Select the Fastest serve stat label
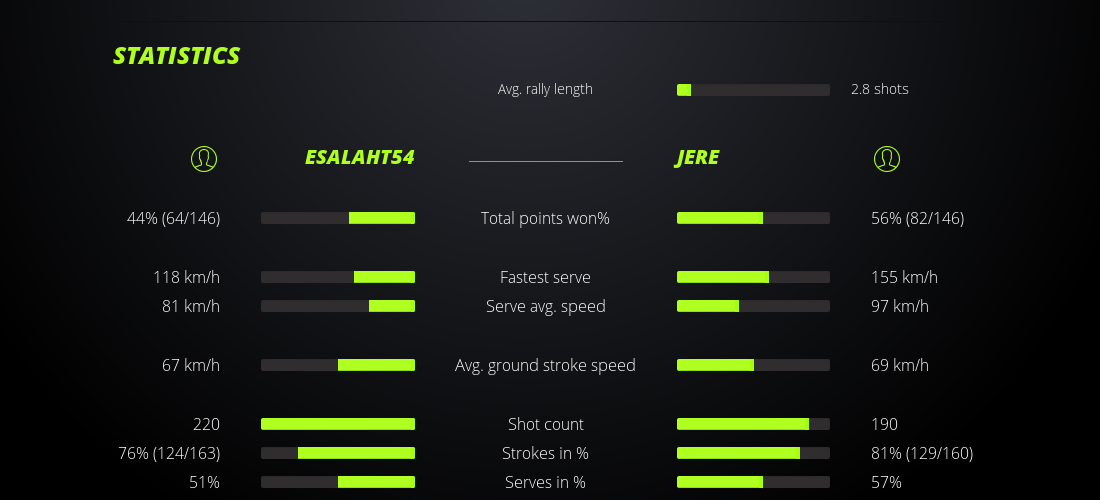 [x=545, y=277]
